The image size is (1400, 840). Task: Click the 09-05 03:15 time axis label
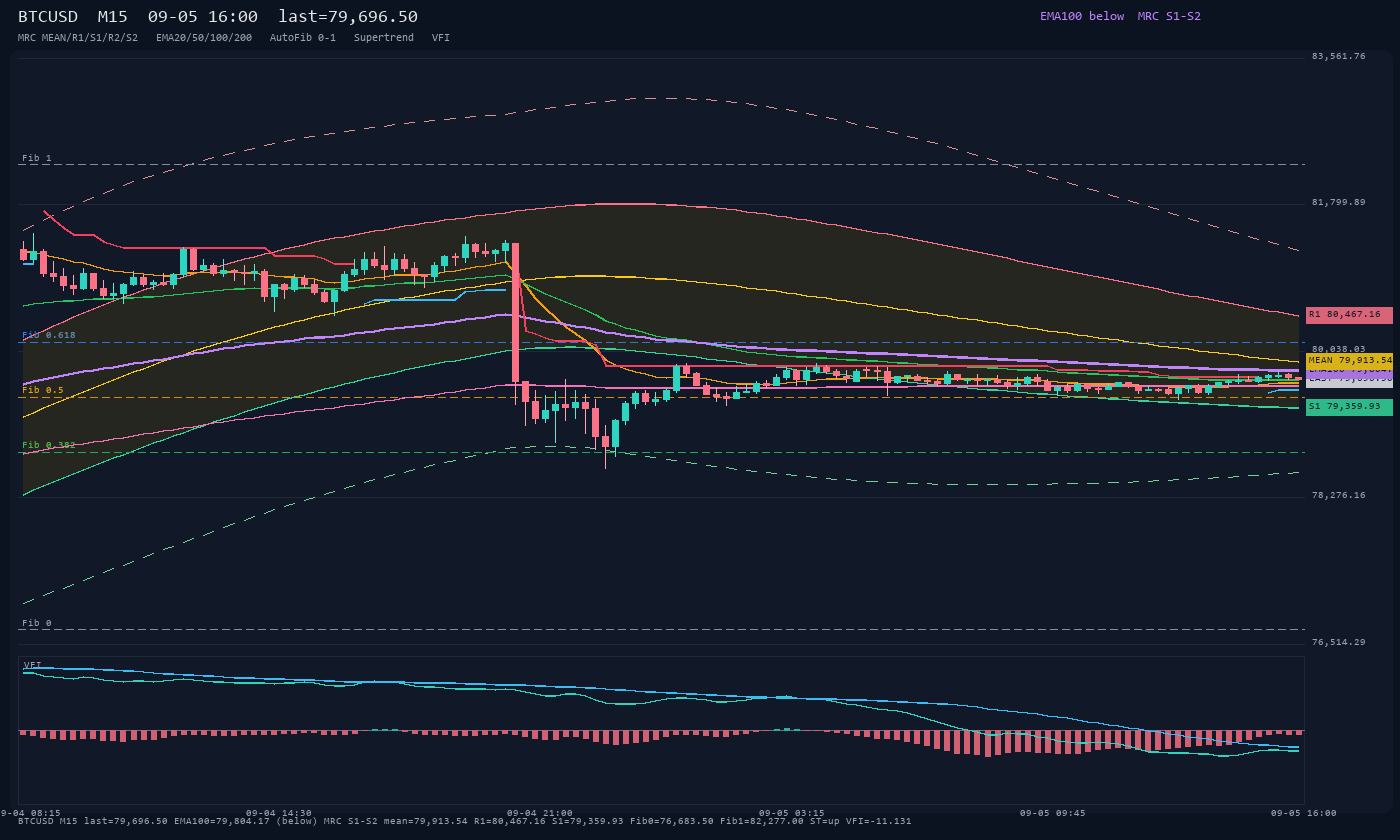pyautogui.click(x=792, y=813)
